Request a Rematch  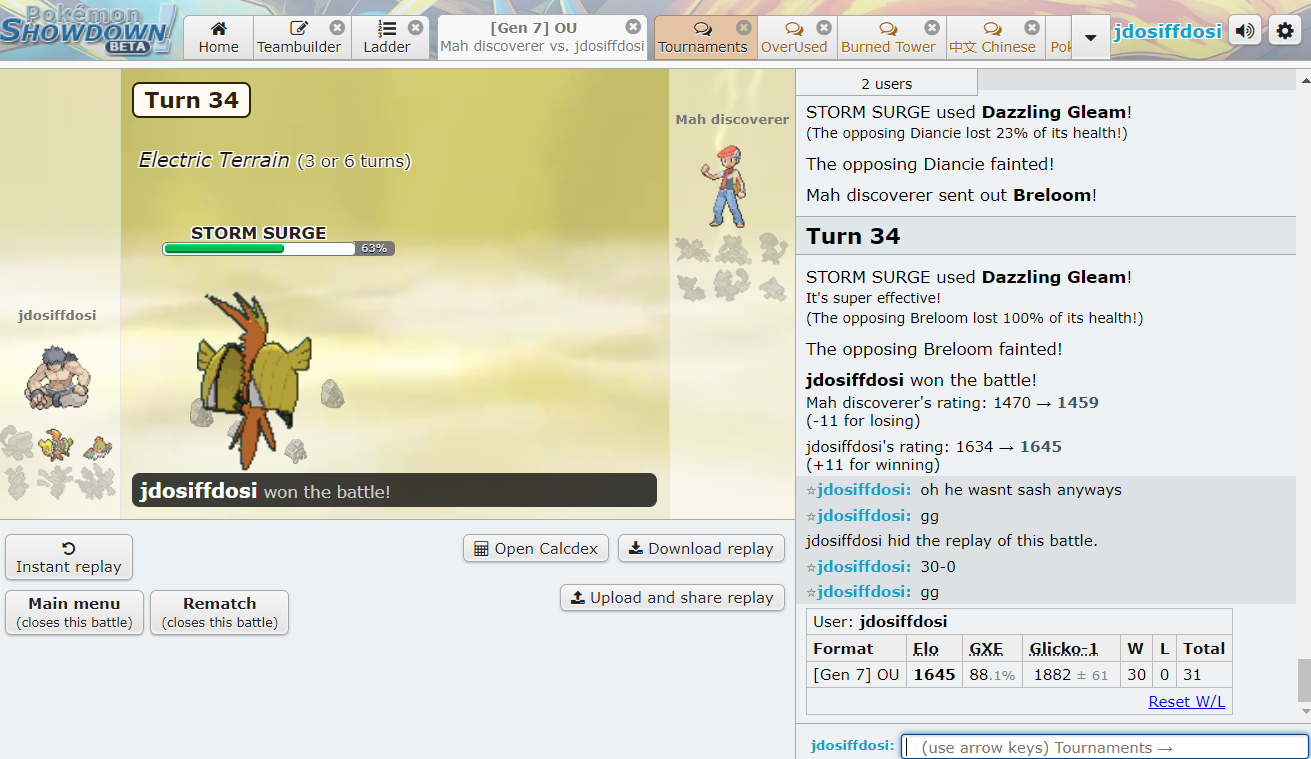pyautogui.click(x=220, y=612)
